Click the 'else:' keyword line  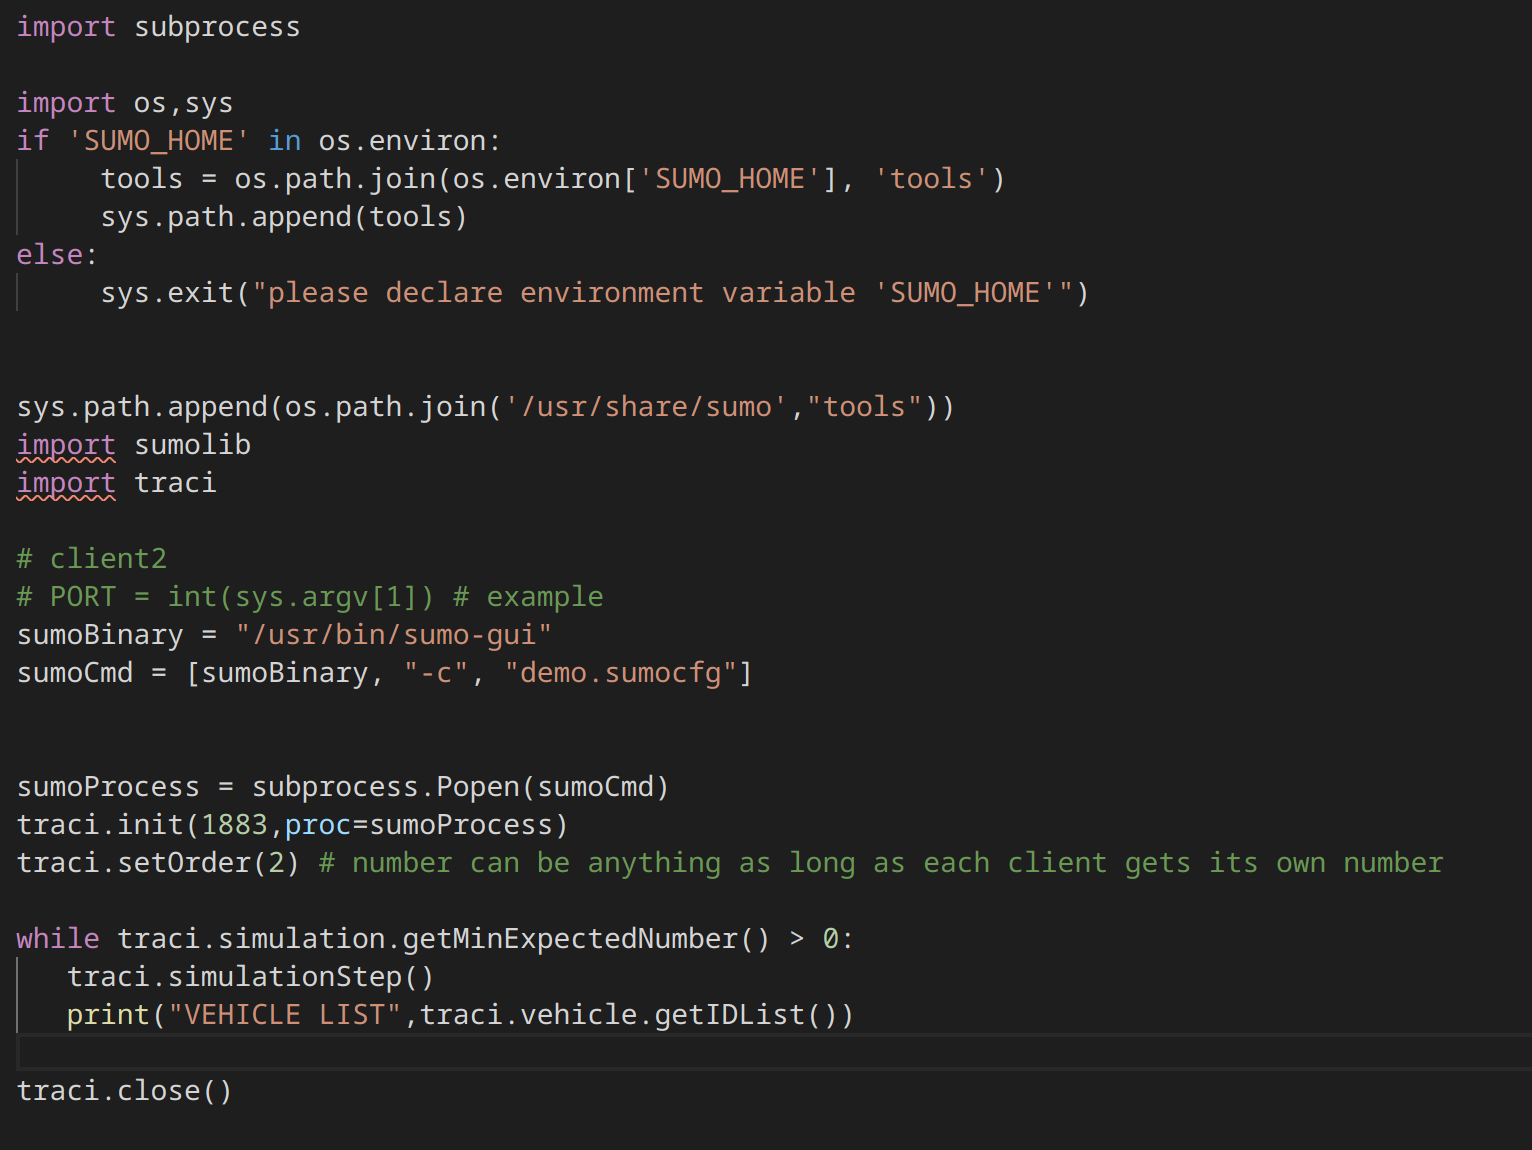point(57,255)
